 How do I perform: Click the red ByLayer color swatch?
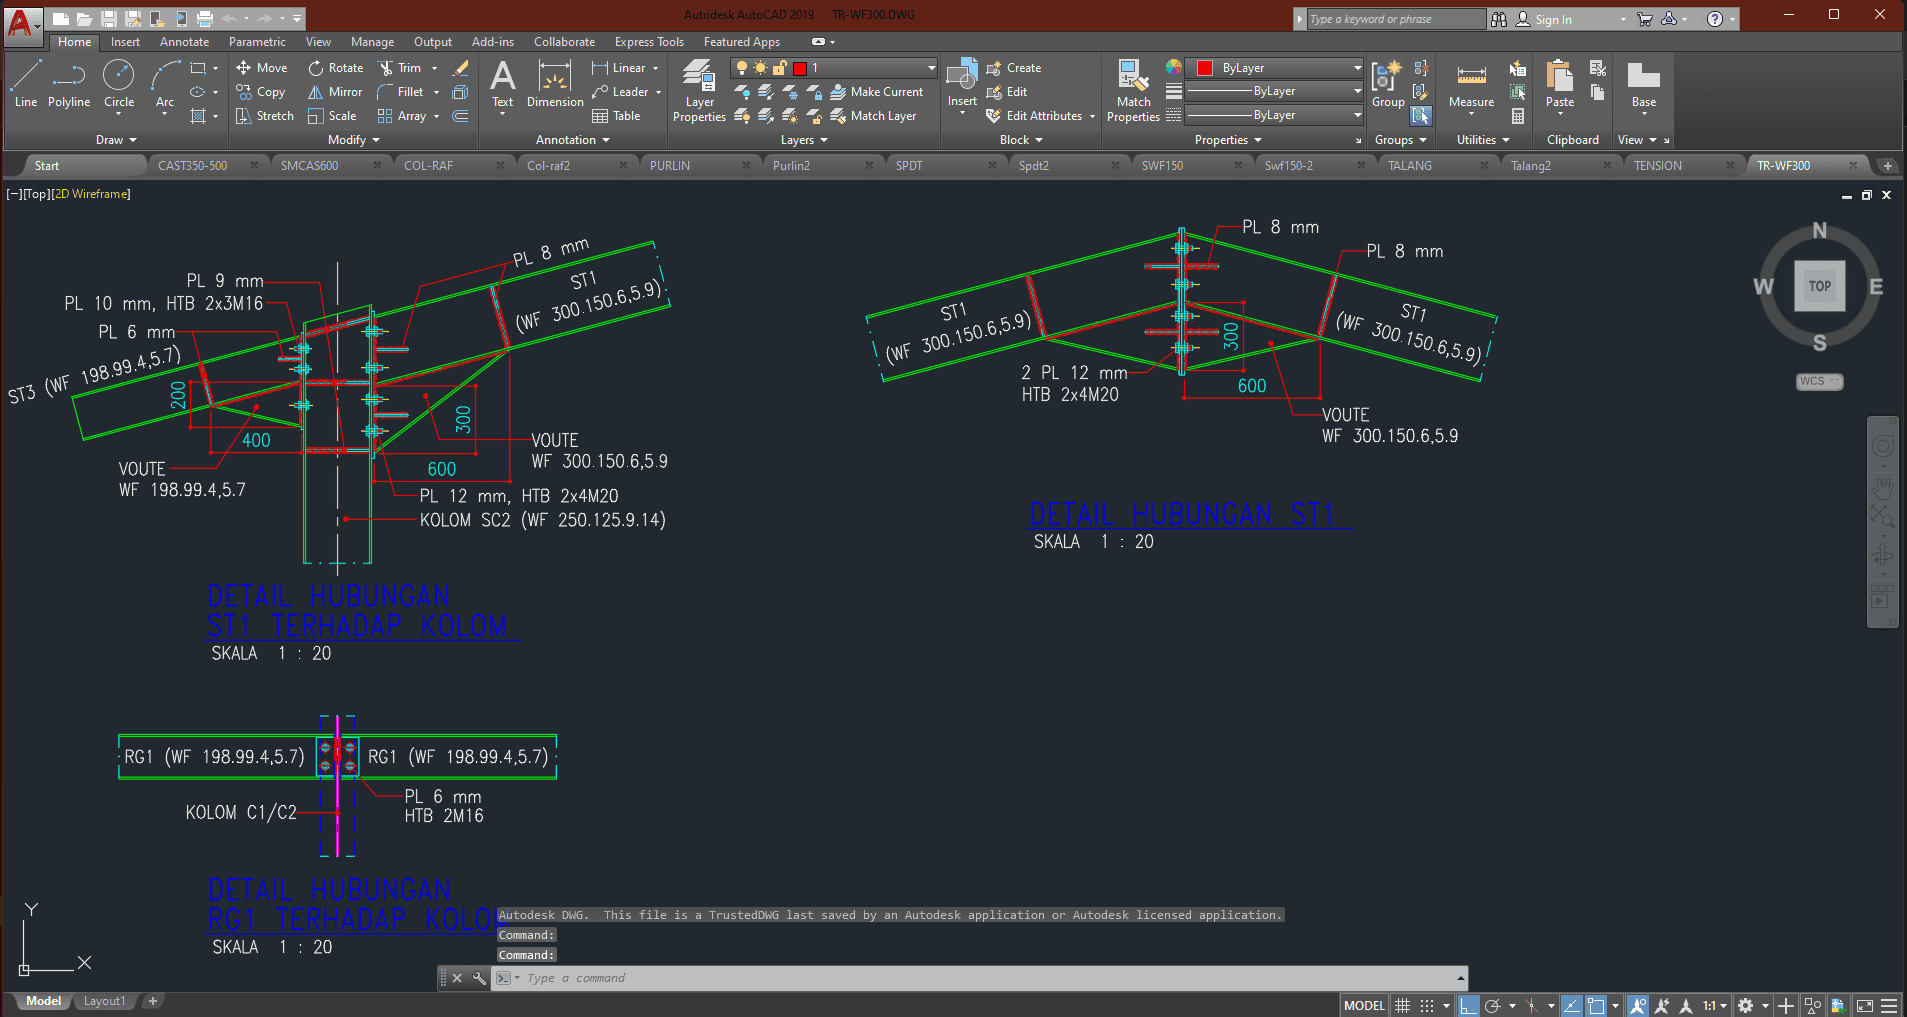(x=1205, y=68)
